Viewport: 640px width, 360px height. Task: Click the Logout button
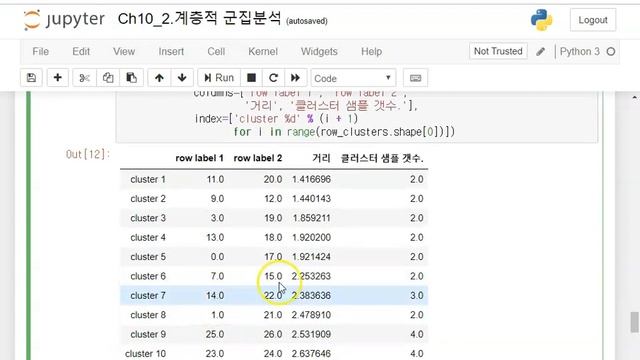(x=593, y=20)
